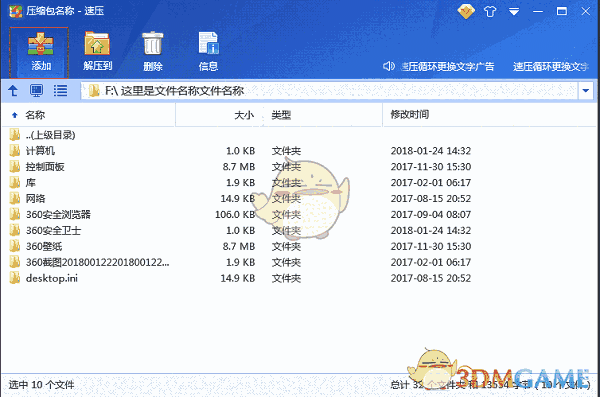Select the 控制面板 folder
600x397 pixels.
[298, 167]
